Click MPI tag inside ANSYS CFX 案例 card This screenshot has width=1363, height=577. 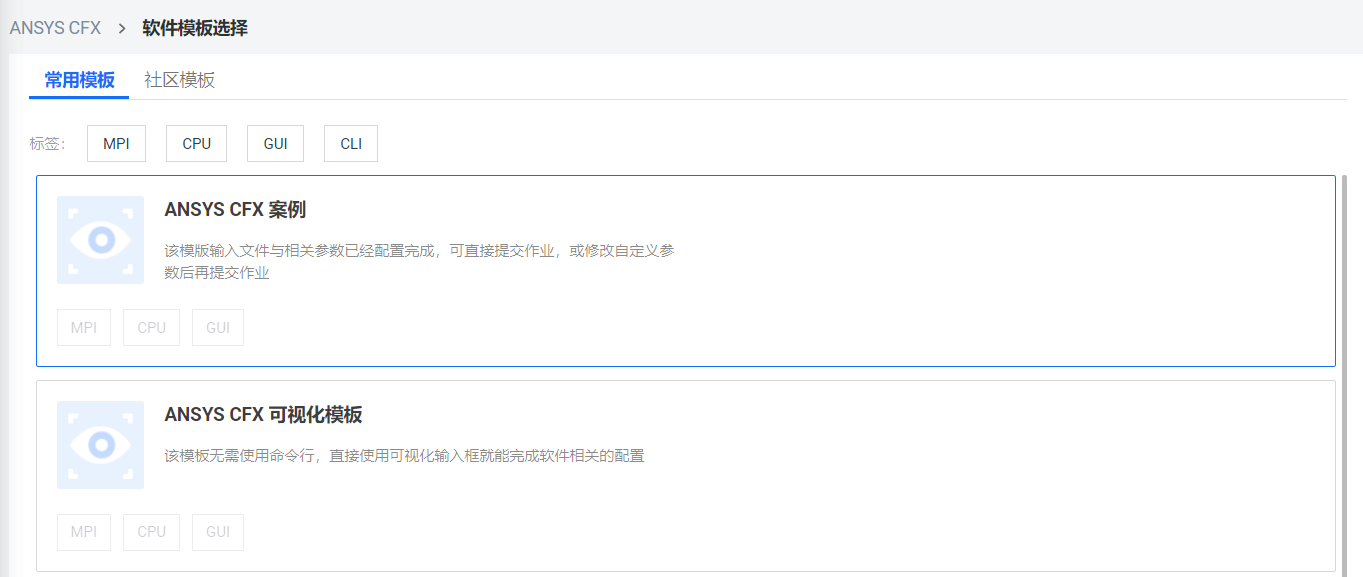click(x=84, y=328)
